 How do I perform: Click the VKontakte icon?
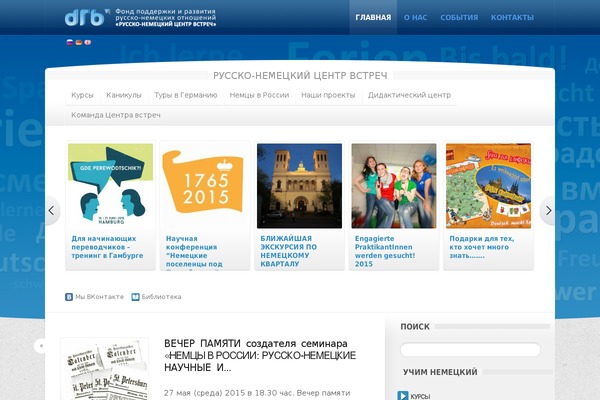pyautogui.click(x=69, y=297)
